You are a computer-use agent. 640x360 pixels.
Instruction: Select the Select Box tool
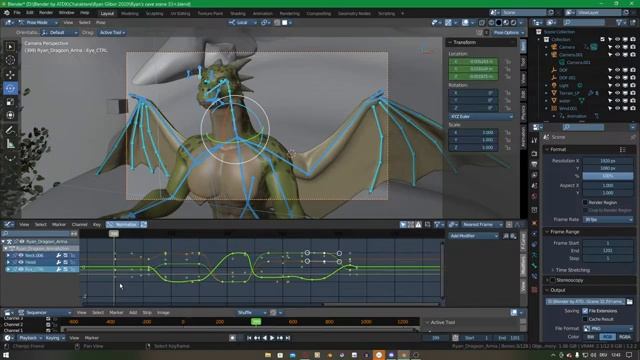coord(10,47)
